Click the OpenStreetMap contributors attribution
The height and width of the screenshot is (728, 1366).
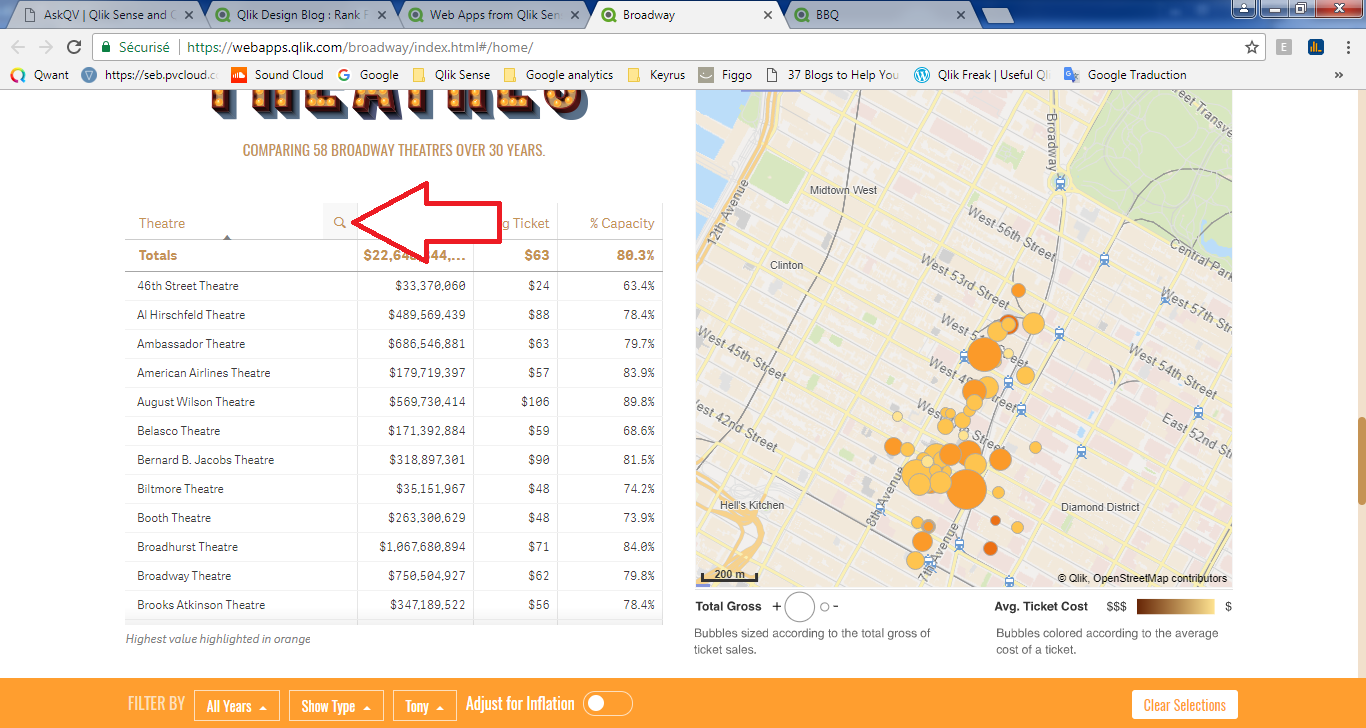tap(1160, 578)
